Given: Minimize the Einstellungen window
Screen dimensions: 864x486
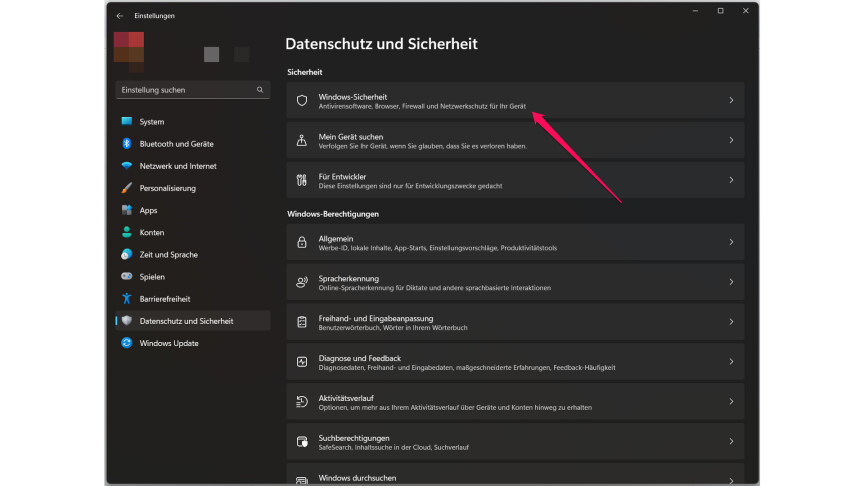Looking at the screenshot, I should pos(695,11).
